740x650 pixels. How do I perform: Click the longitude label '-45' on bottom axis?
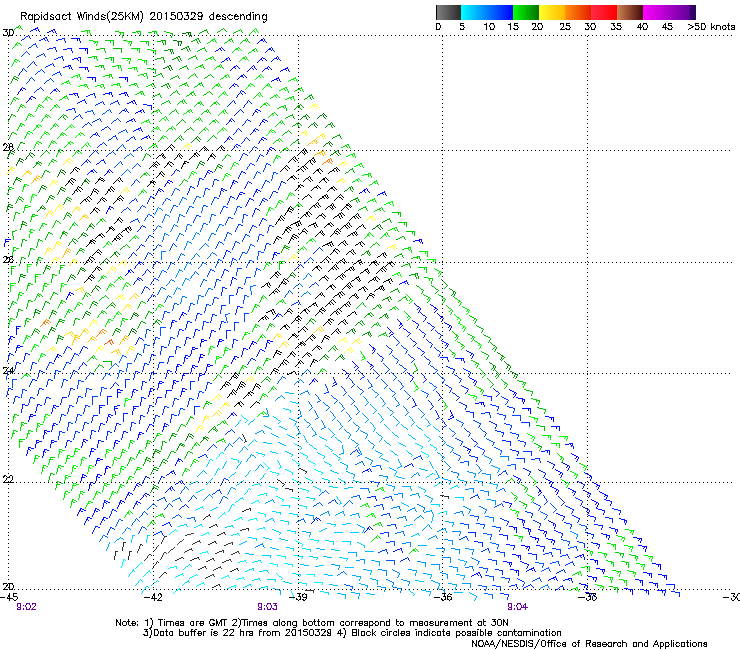(9, 597)
